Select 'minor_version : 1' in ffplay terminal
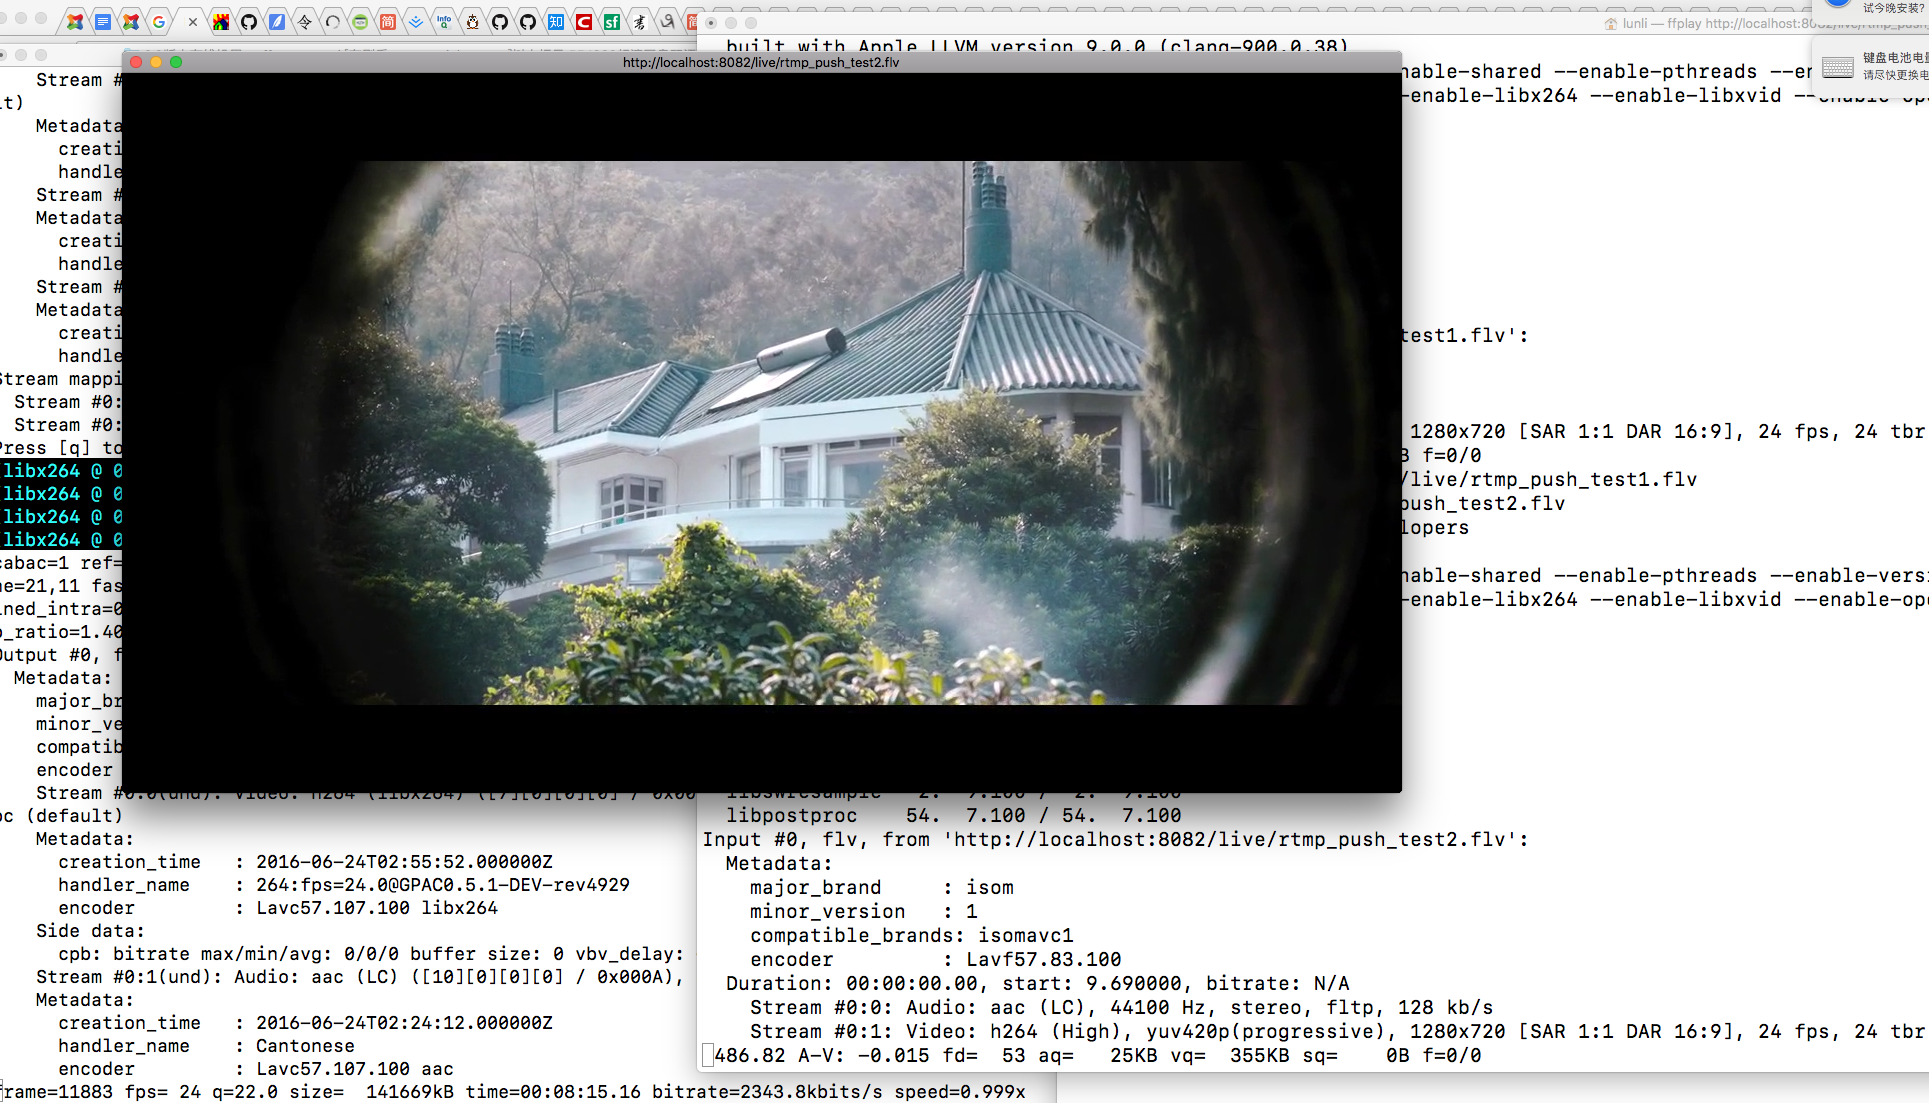1929x1103 pixels. tap(864, 912)
